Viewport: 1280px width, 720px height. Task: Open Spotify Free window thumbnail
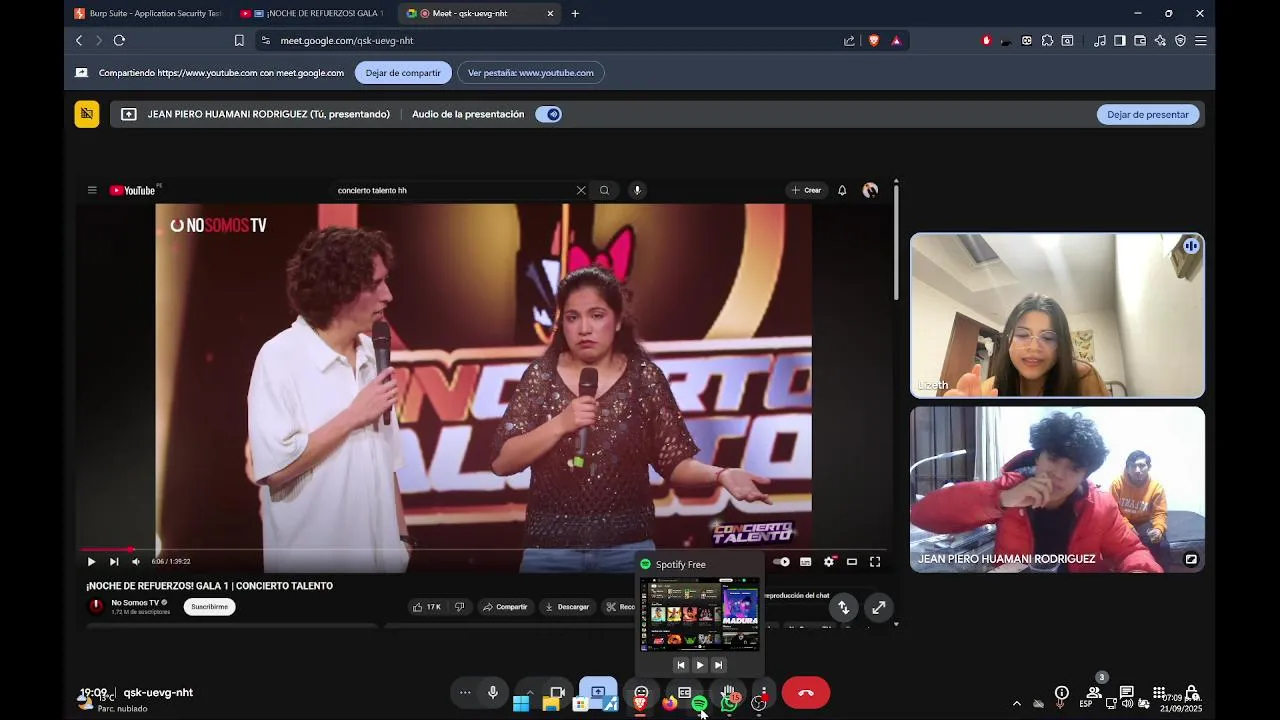pos(699,614)
